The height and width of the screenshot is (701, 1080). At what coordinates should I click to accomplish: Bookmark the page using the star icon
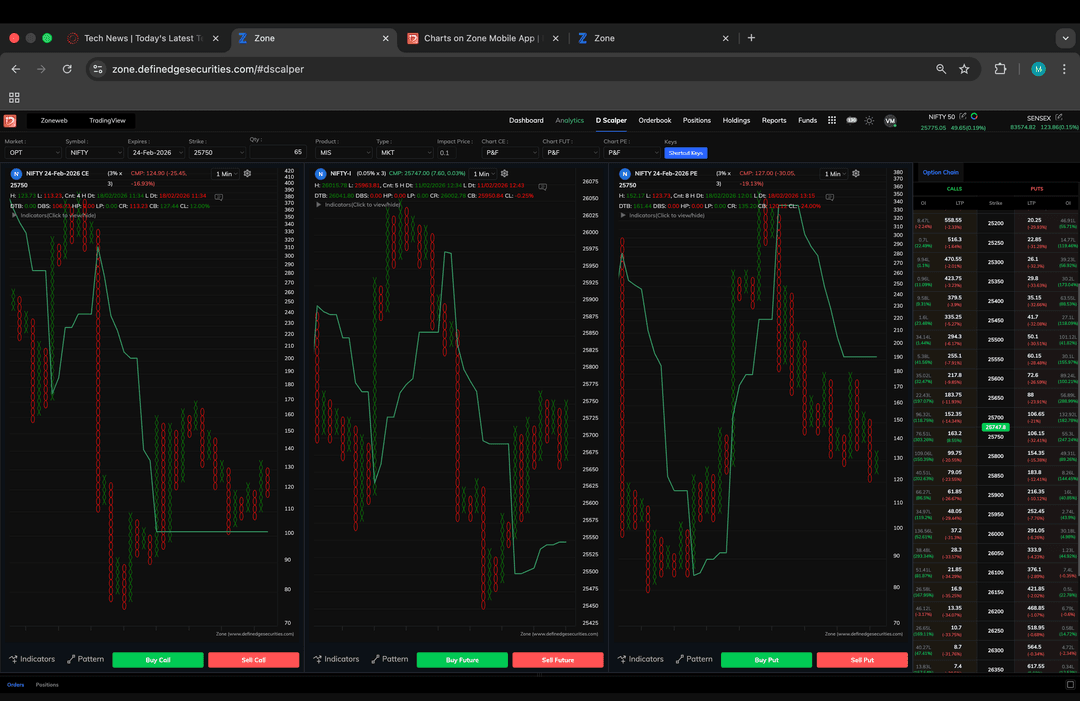pyautogui.click(x=964, y=69)
